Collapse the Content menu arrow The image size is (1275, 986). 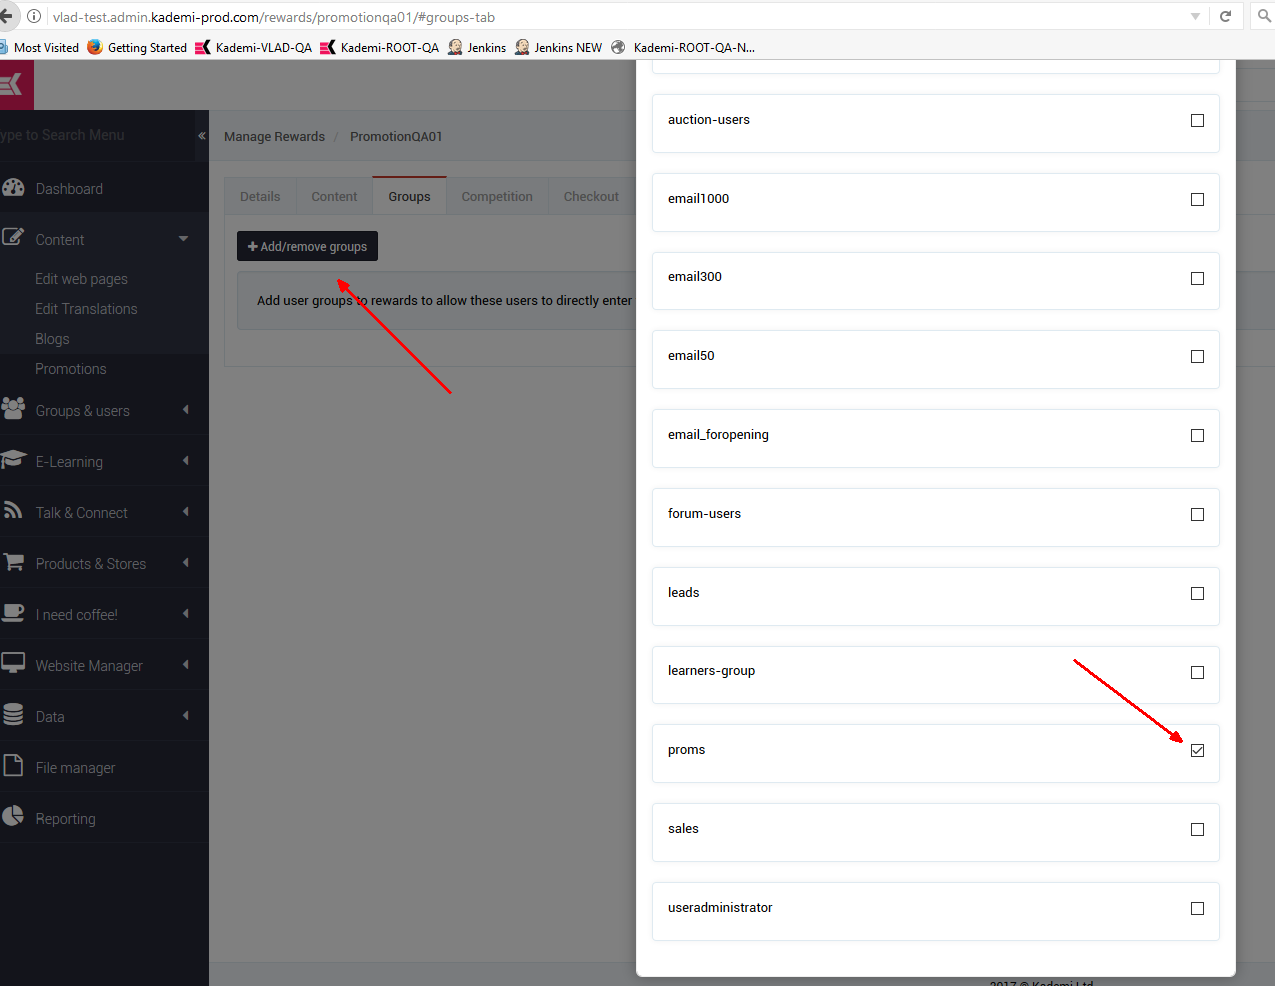183,238
